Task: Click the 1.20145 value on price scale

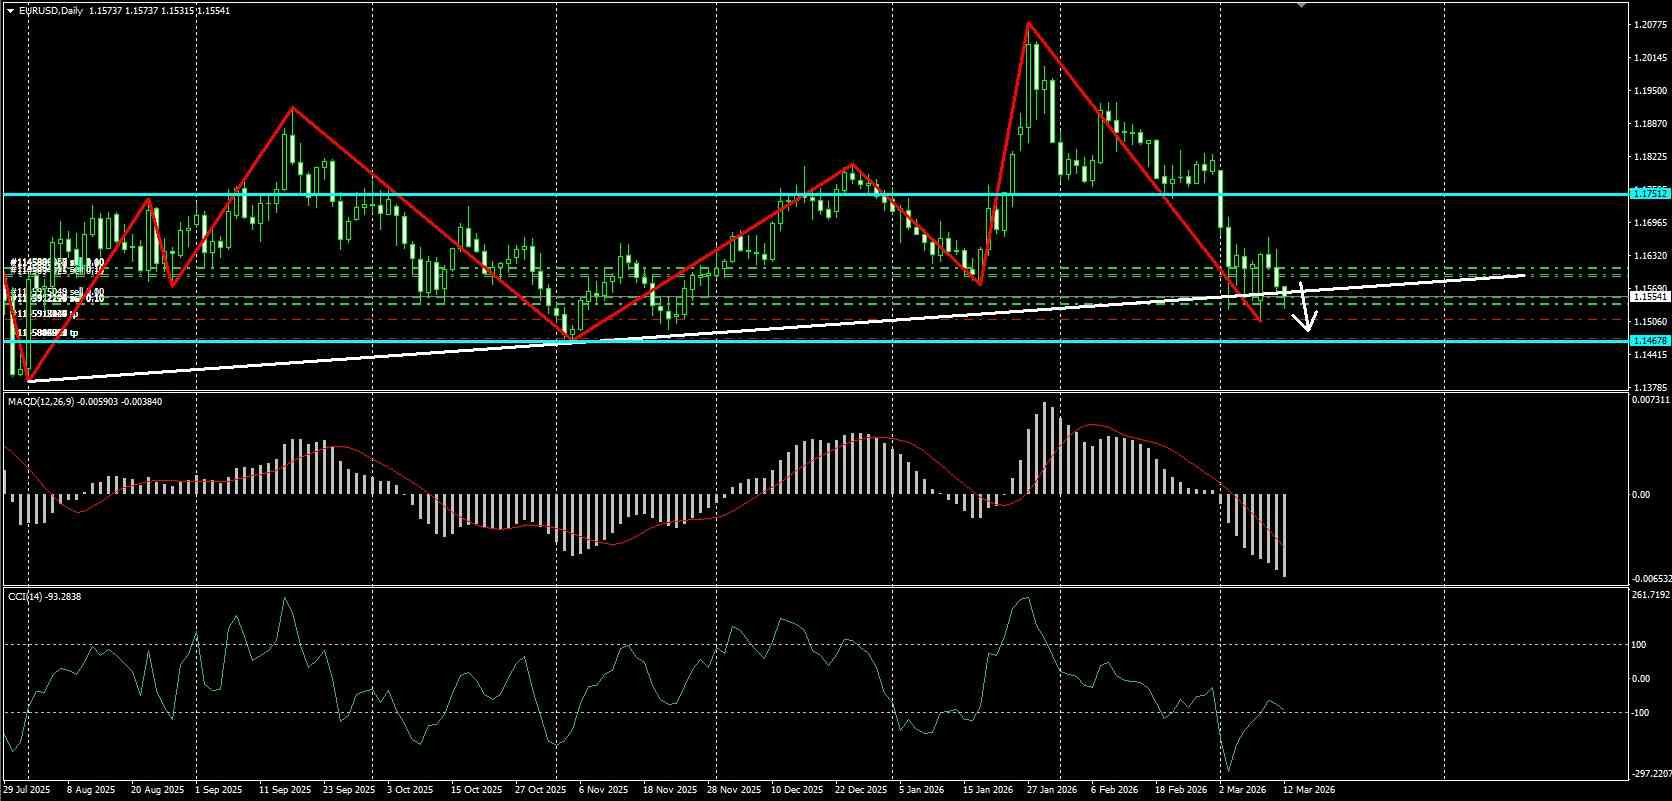Action: [1649, 57]
